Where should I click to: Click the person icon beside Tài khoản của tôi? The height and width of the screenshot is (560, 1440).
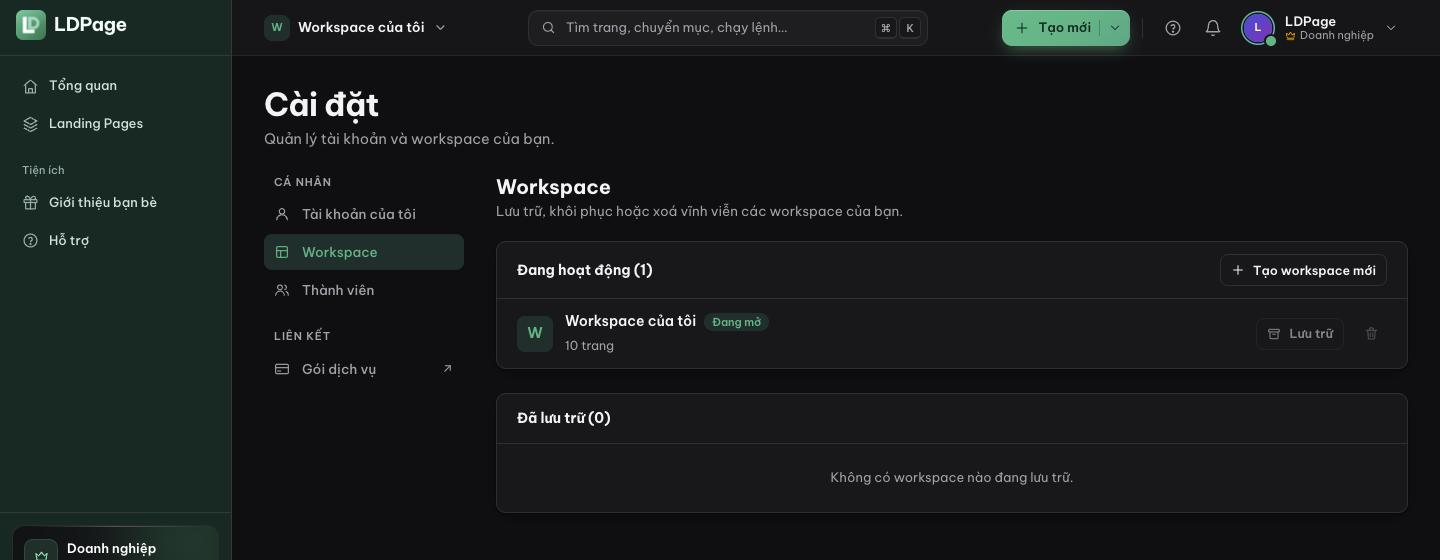(x=282, y=215)
